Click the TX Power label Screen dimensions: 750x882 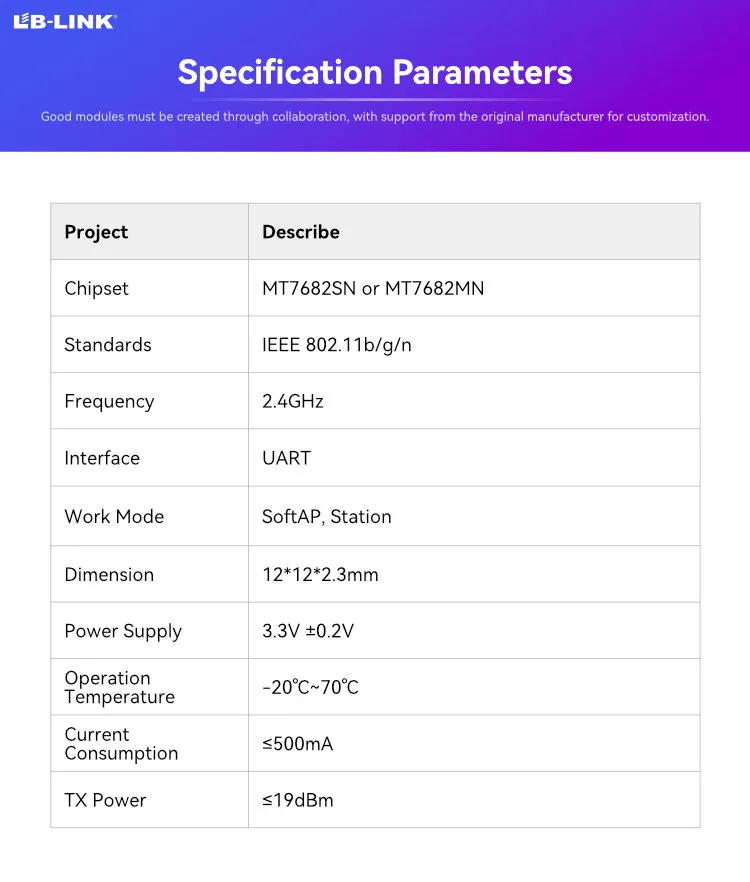point(105,800)
